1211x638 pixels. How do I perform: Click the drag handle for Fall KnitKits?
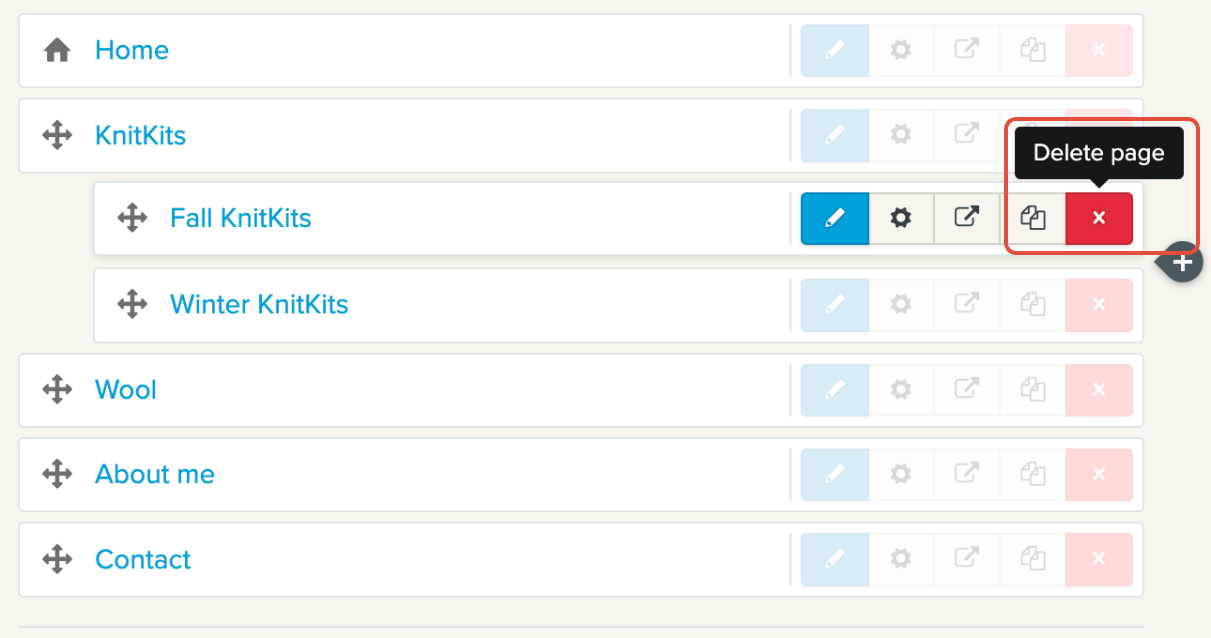tap(132, 218)
